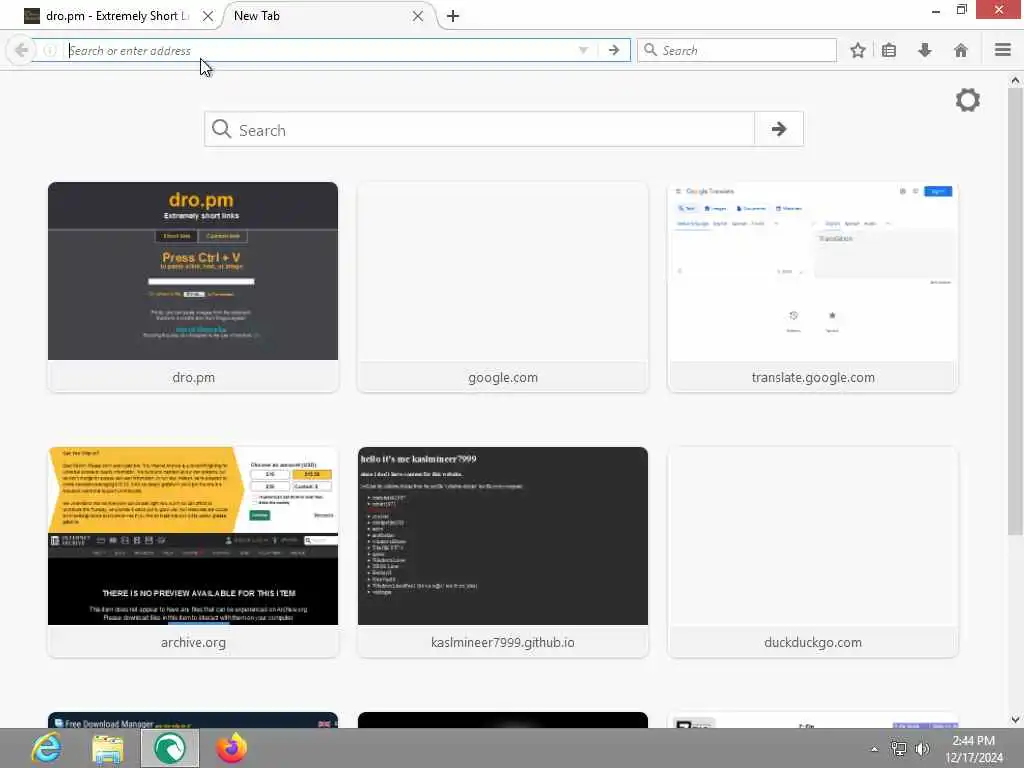Click the duckduckgo.com tile label

click(x=812, y=643)
